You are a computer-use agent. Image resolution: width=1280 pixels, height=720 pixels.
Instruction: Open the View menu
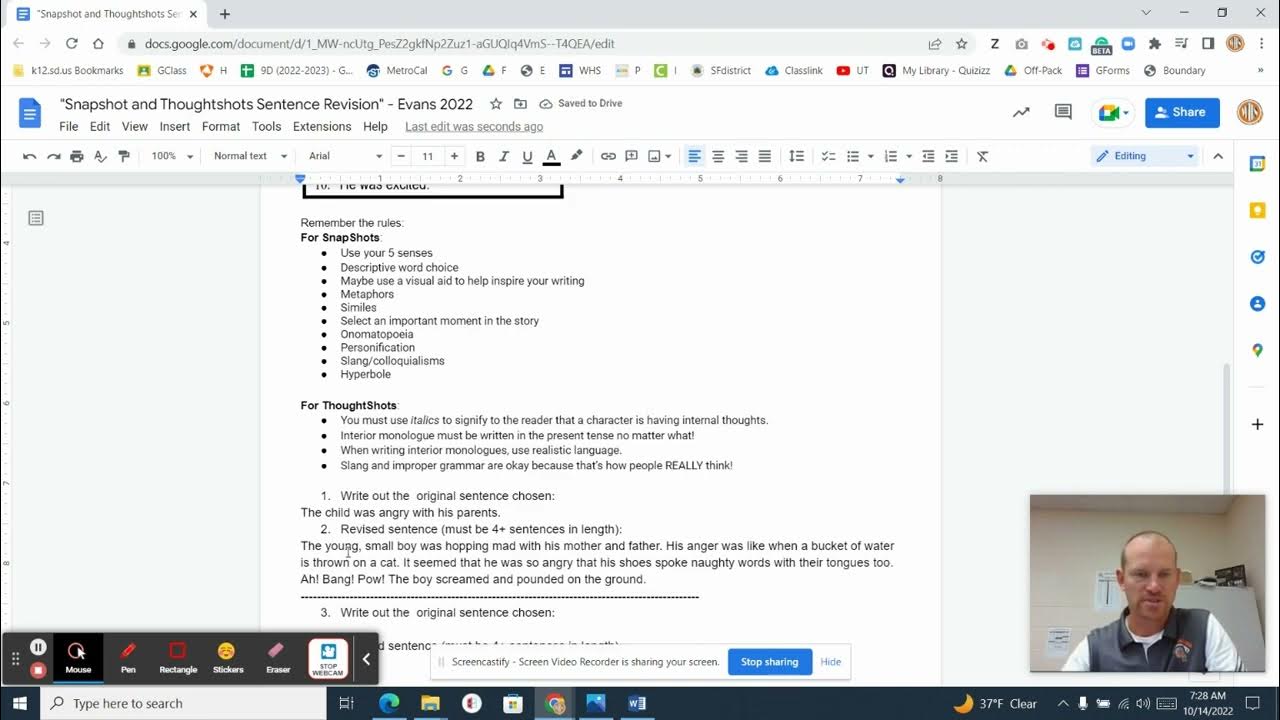tap(135, 127)
